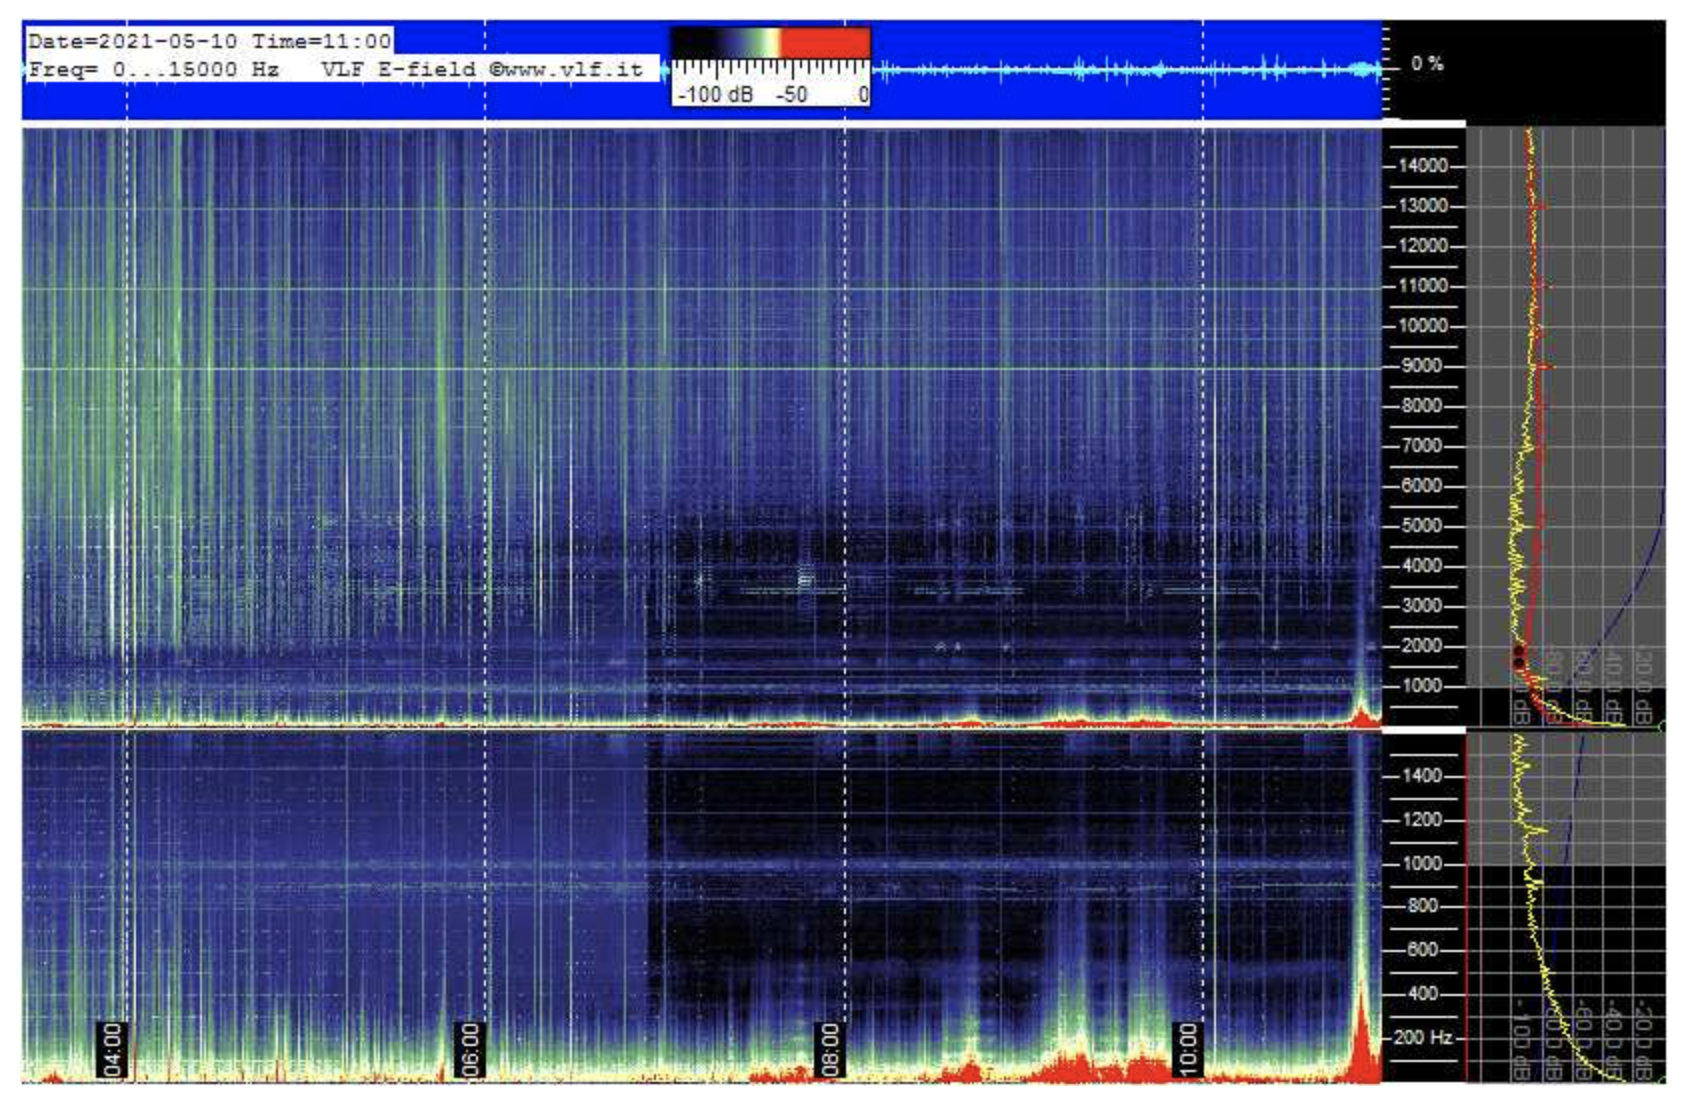This screenshot has width=1708, height=1108.
Task: Select the 06:00 time marker
Action: [x=469, y=1049]
